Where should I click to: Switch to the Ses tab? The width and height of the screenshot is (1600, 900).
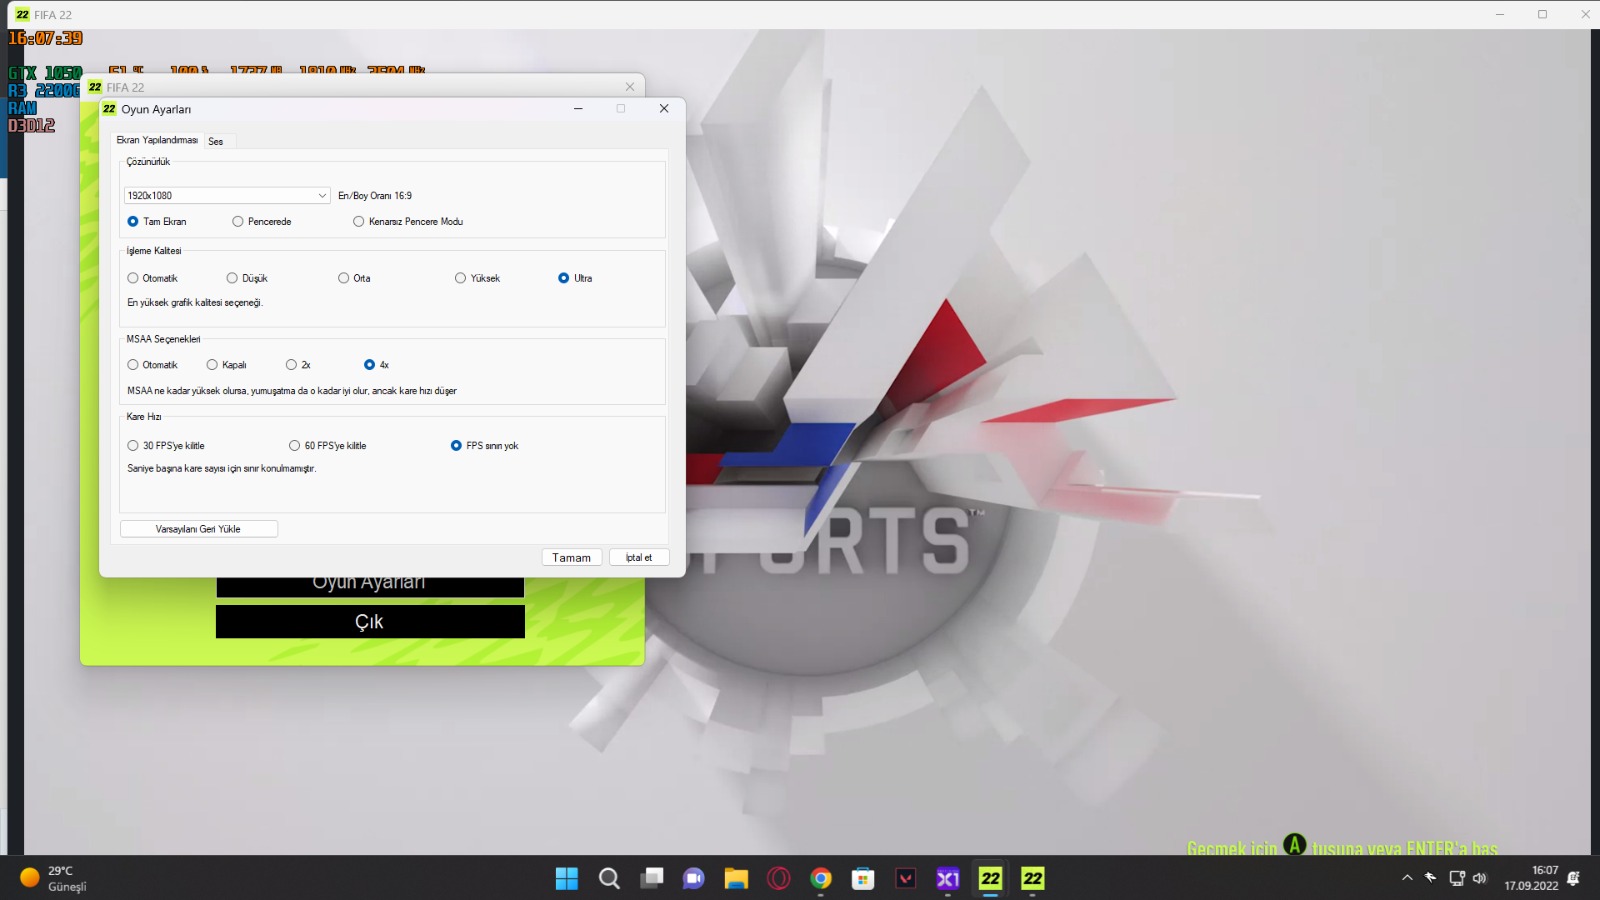216,142
